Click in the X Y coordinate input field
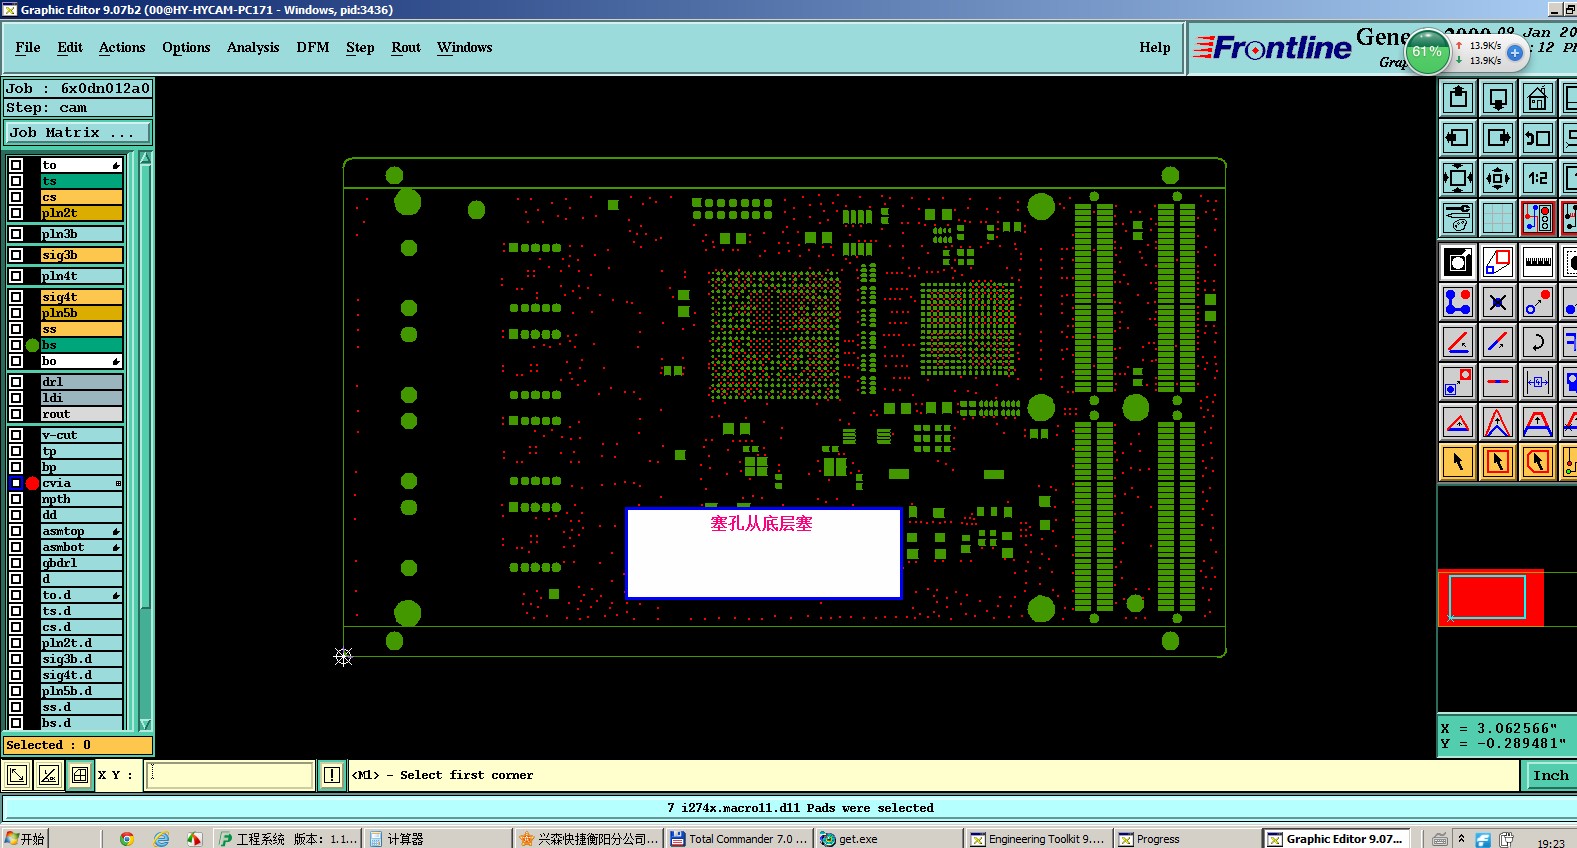The width and height of the screenshot is (1577, 848). click(230, 775)
